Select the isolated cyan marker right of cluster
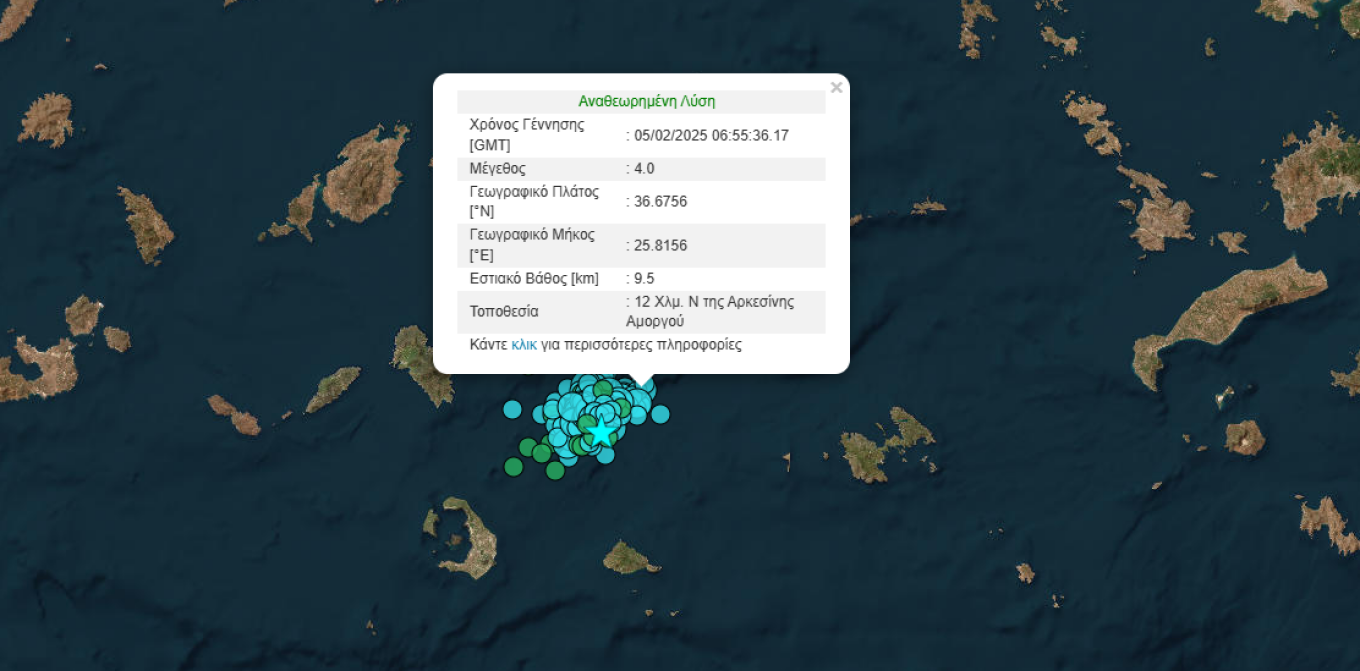Screen dimensions: 1360x671 (x=660, y=413)
